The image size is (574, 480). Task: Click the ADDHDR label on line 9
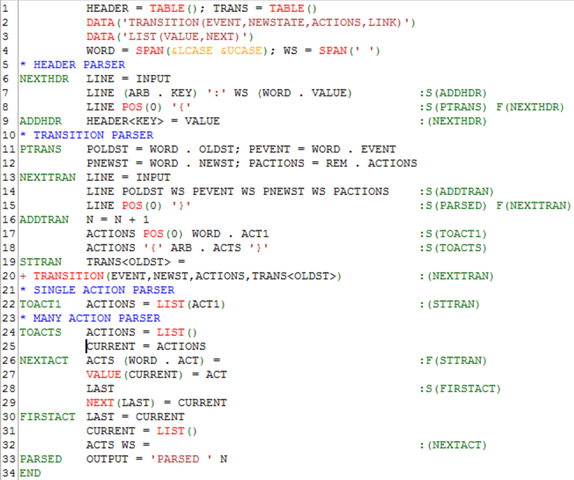coord(41,121)
